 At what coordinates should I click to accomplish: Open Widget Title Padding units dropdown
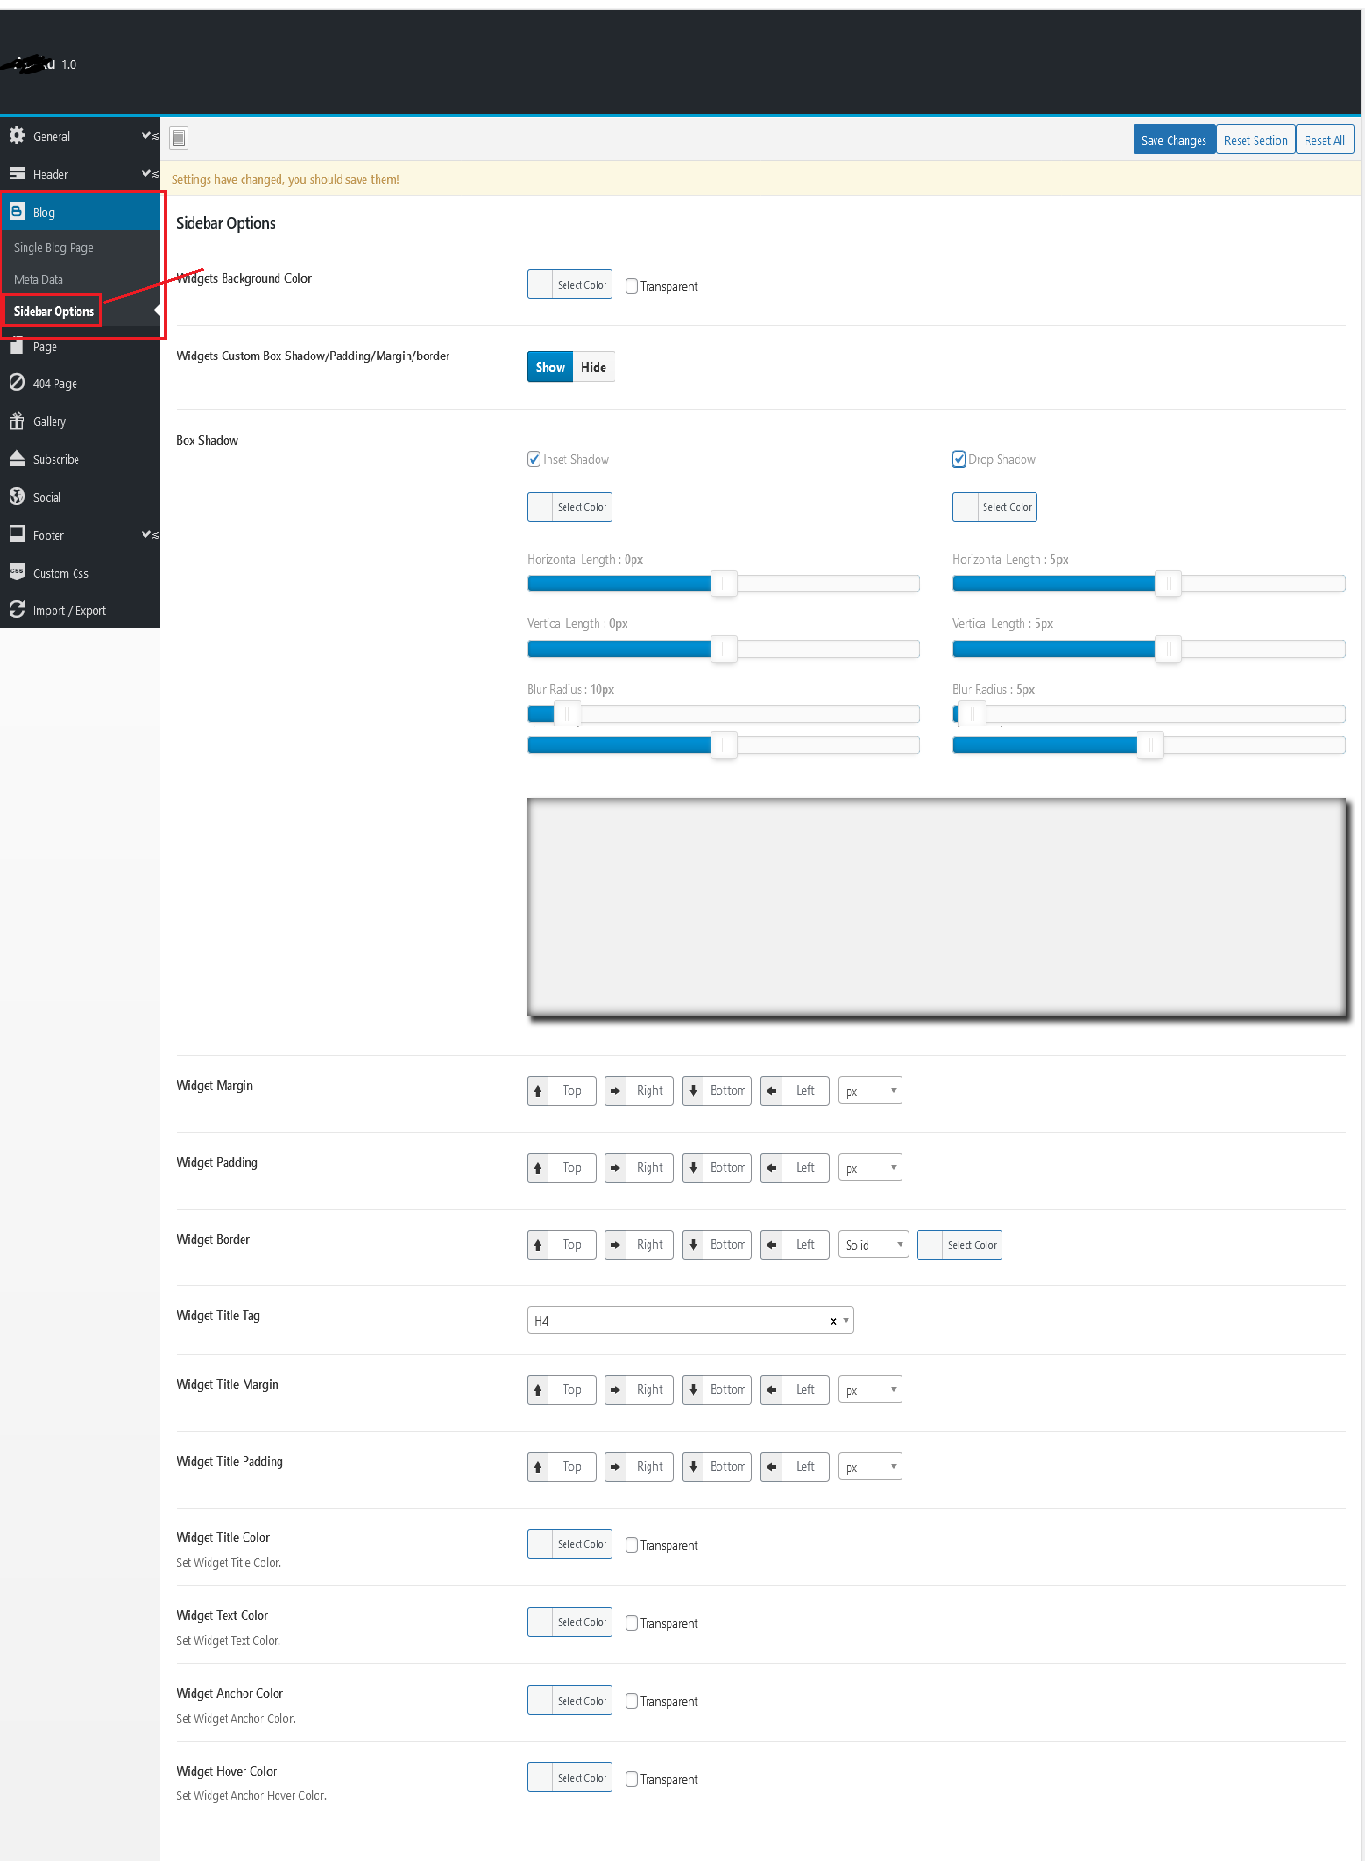(x=870, y=1467)
